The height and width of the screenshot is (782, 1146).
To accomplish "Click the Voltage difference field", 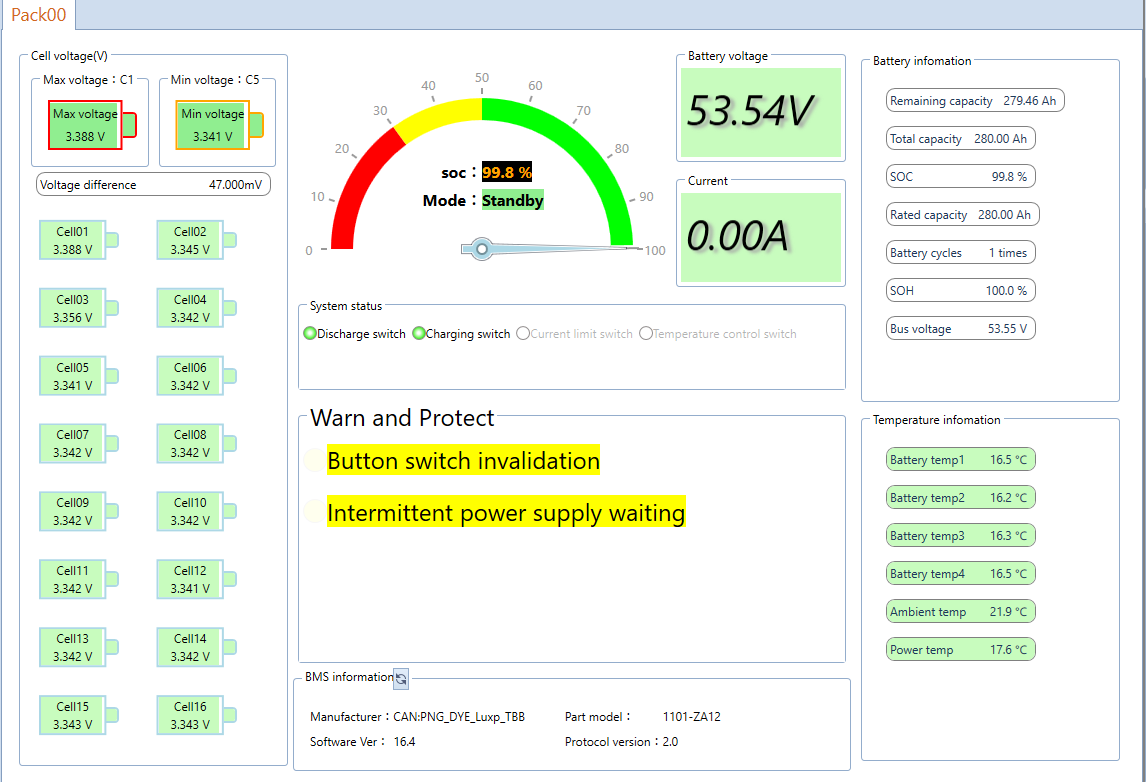I will coord(153,184).
